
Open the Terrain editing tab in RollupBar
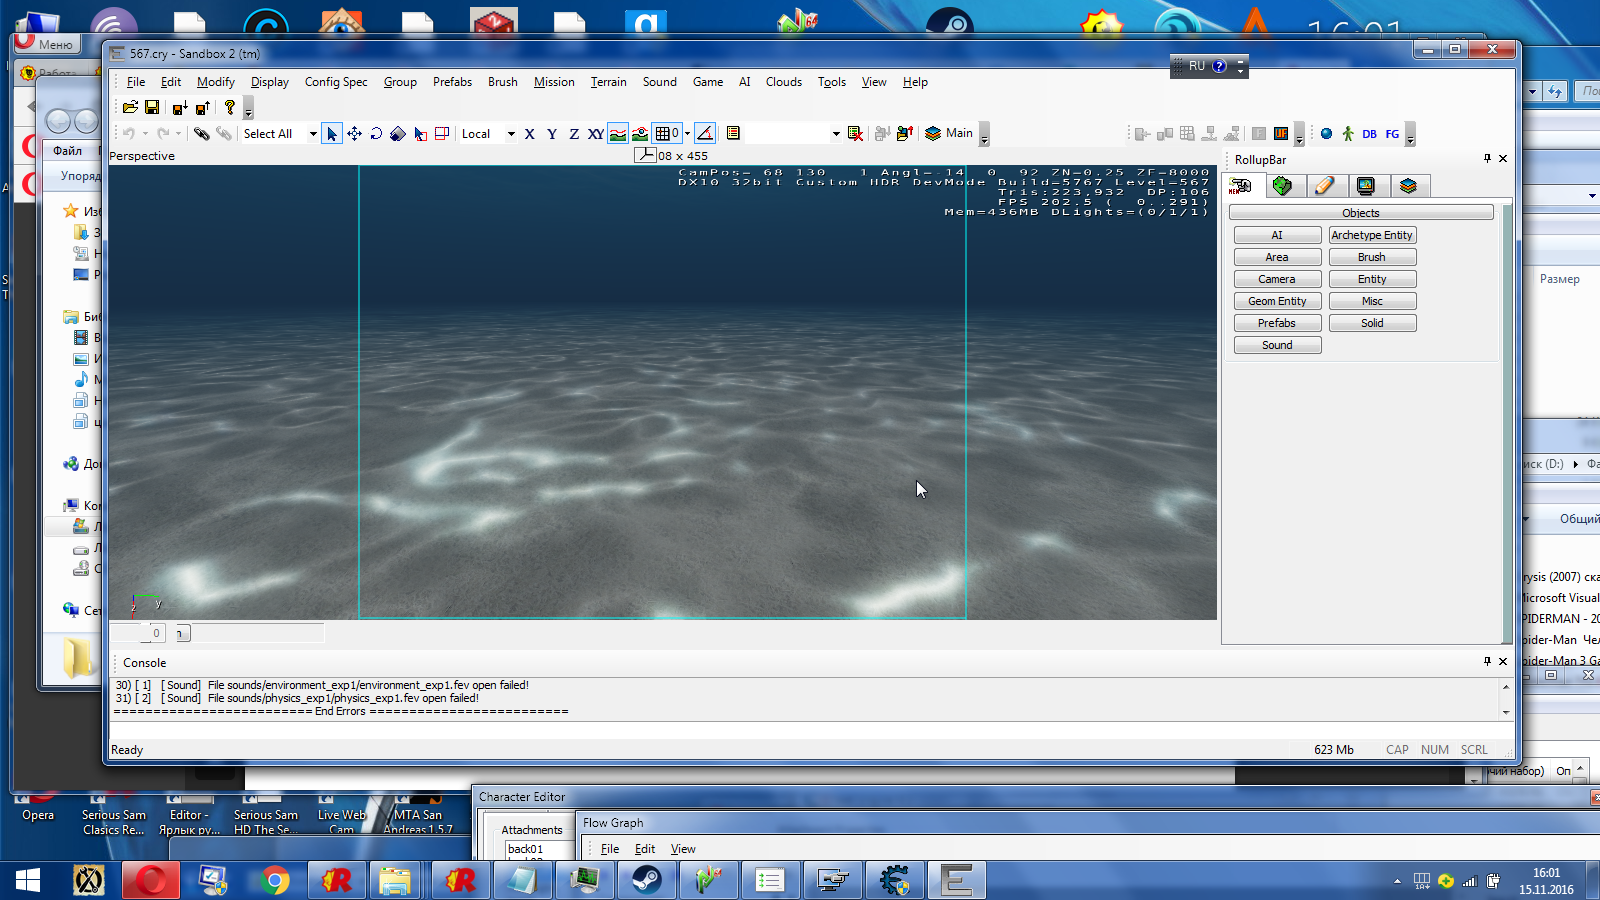click(x=1282, y=186)
